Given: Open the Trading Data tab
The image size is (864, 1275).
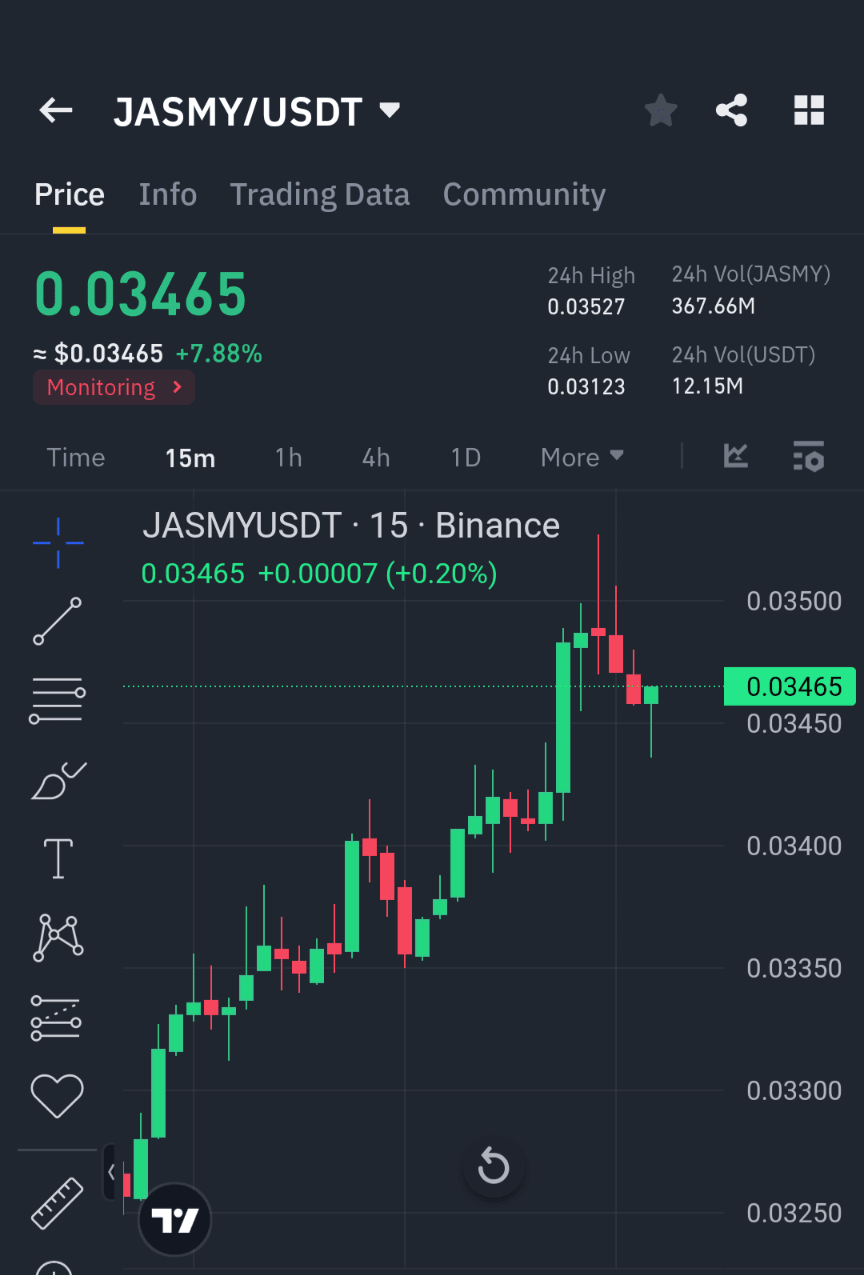Looking at the screenshot, I should coord(320,194).
